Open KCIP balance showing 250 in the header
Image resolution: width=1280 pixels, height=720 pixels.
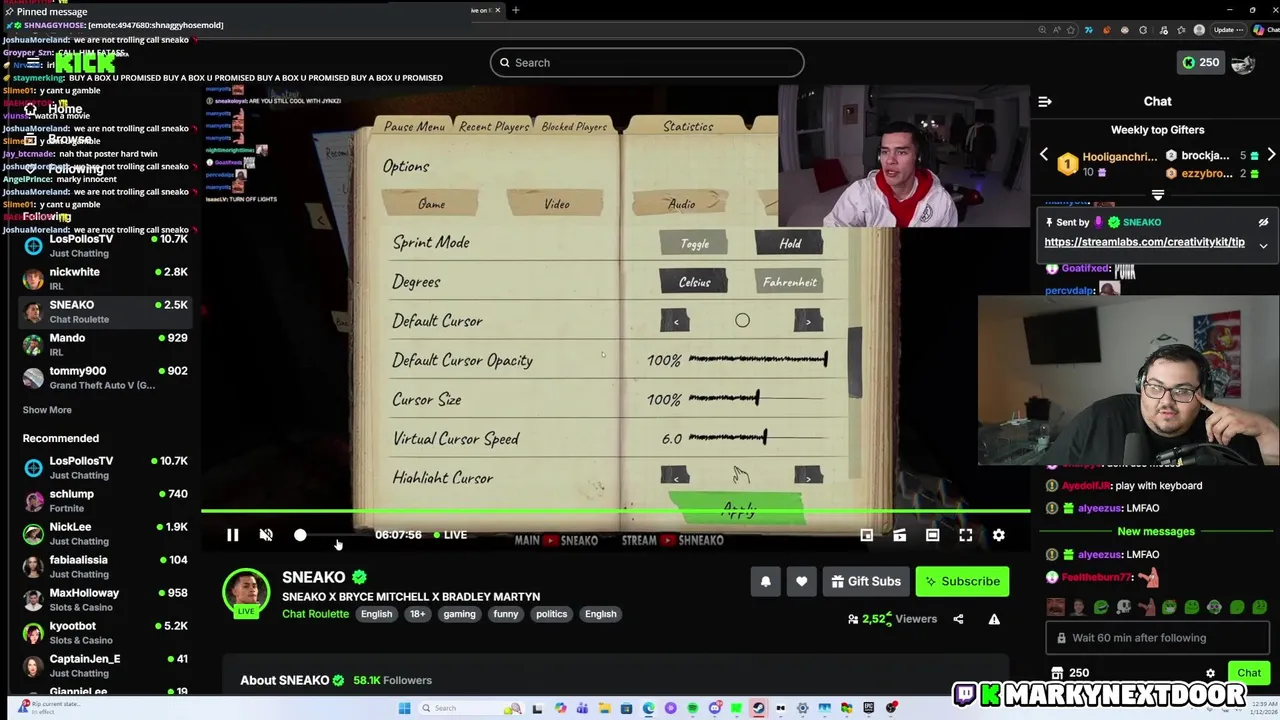[1200, 62]
